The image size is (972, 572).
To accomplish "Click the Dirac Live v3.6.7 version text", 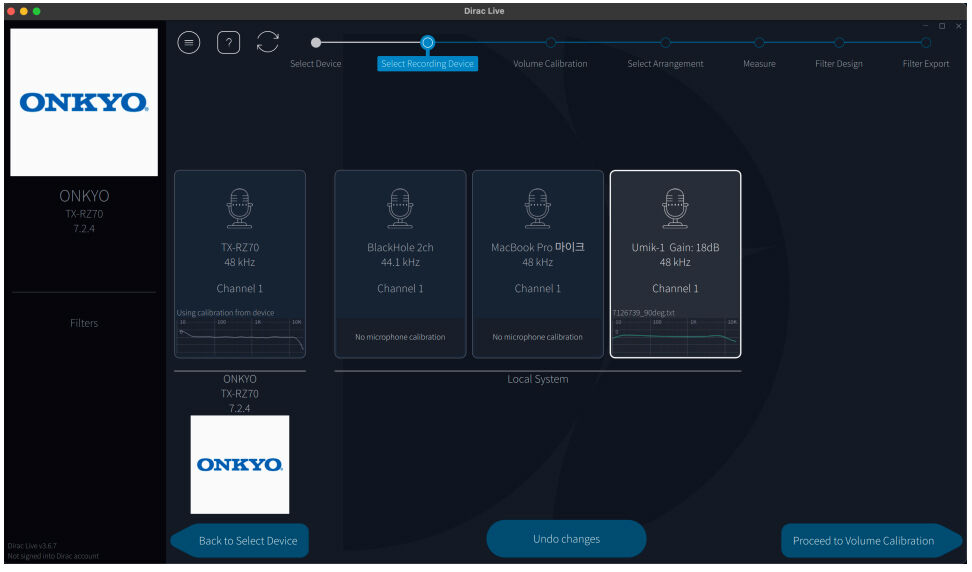I will tap(32, 546).
